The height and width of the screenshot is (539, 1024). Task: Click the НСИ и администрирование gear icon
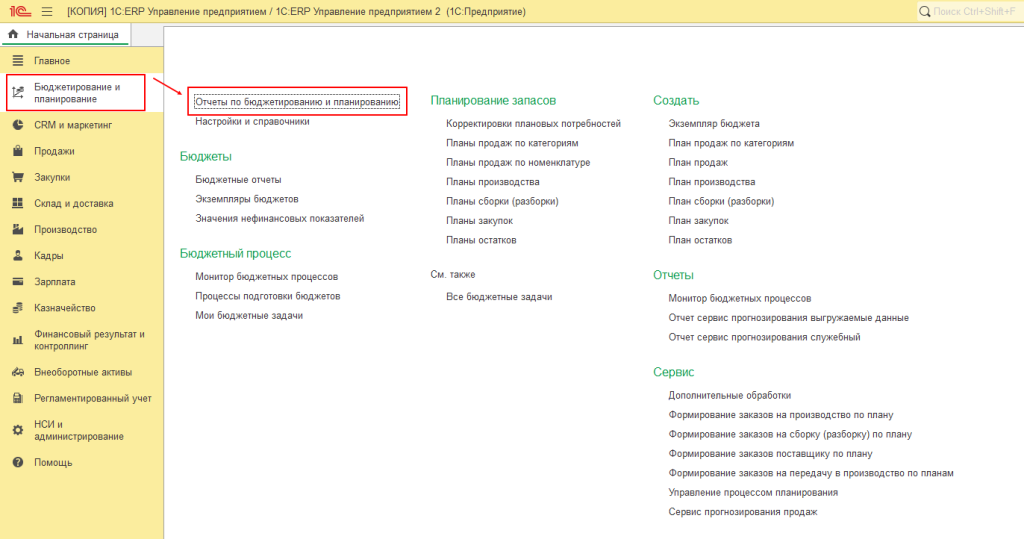tap(17, 430)
